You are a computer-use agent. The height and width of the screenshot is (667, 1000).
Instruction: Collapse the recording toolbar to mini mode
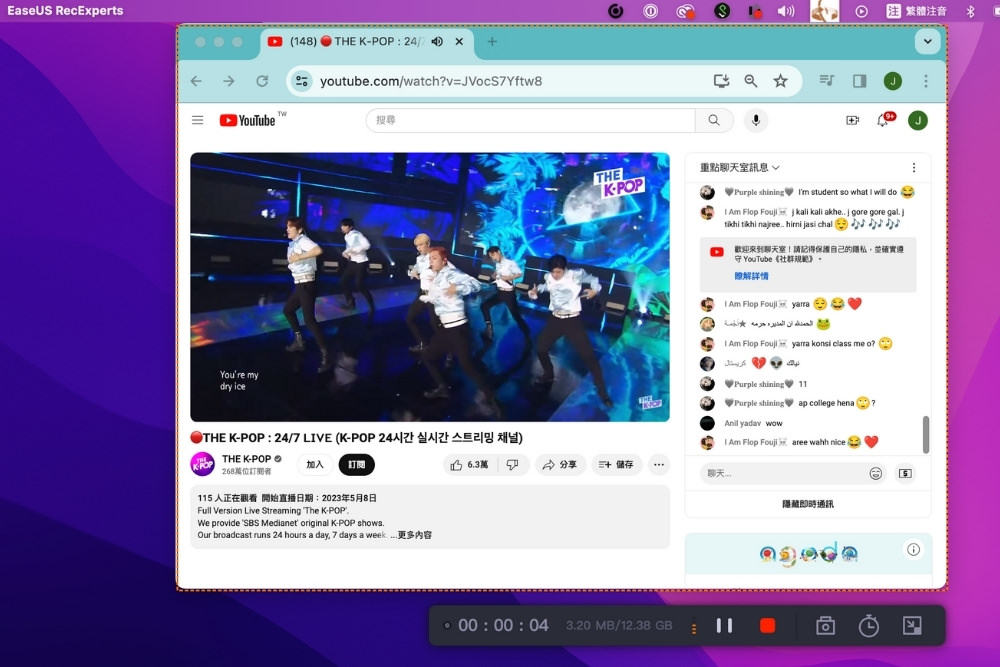coord(912,626)
